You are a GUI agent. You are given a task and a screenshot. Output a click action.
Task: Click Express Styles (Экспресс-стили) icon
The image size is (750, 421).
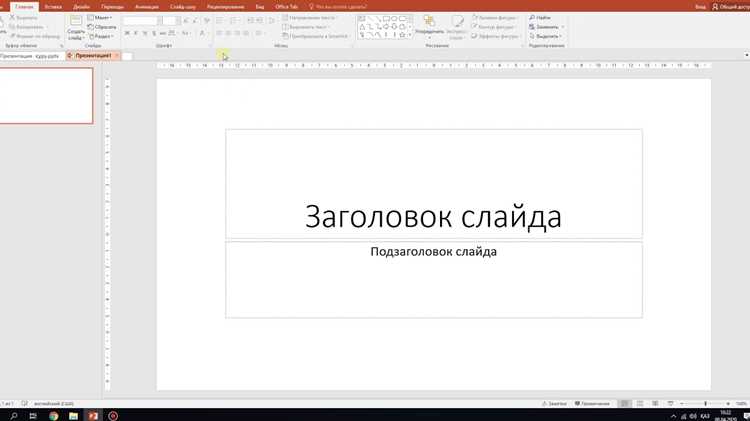(x=457, y=28)
